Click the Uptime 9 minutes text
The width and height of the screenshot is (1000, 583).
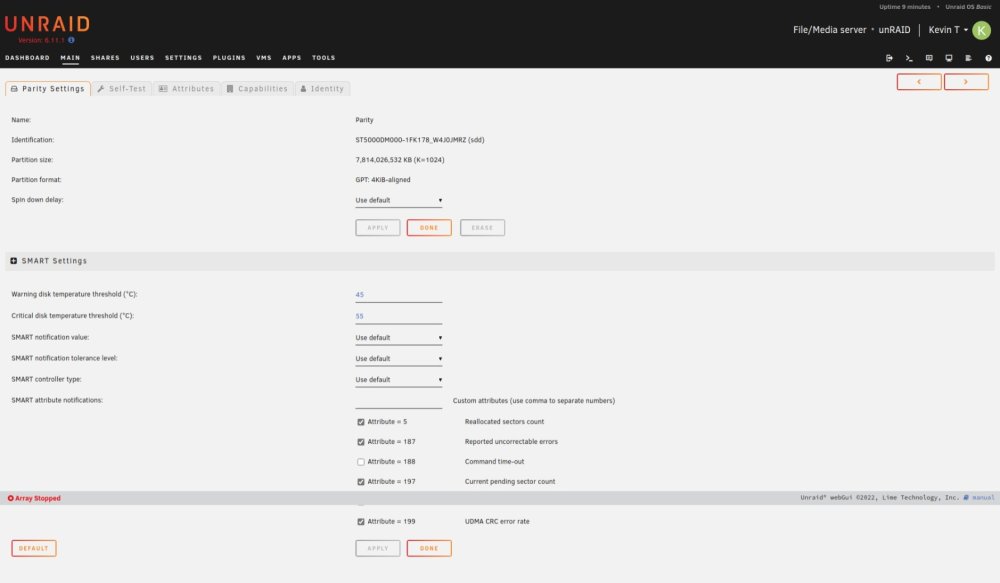tap(904, 7)
